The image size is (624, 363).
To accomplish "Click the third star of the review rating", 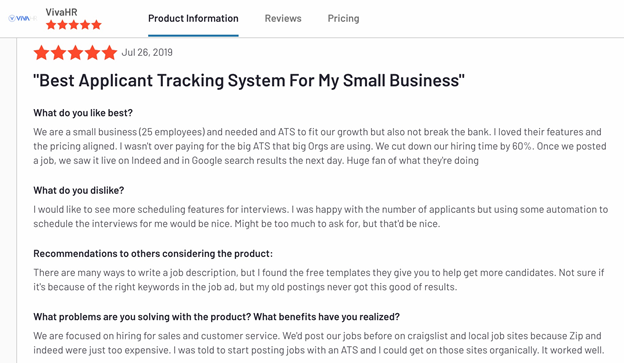I will (x=75, y=53).
